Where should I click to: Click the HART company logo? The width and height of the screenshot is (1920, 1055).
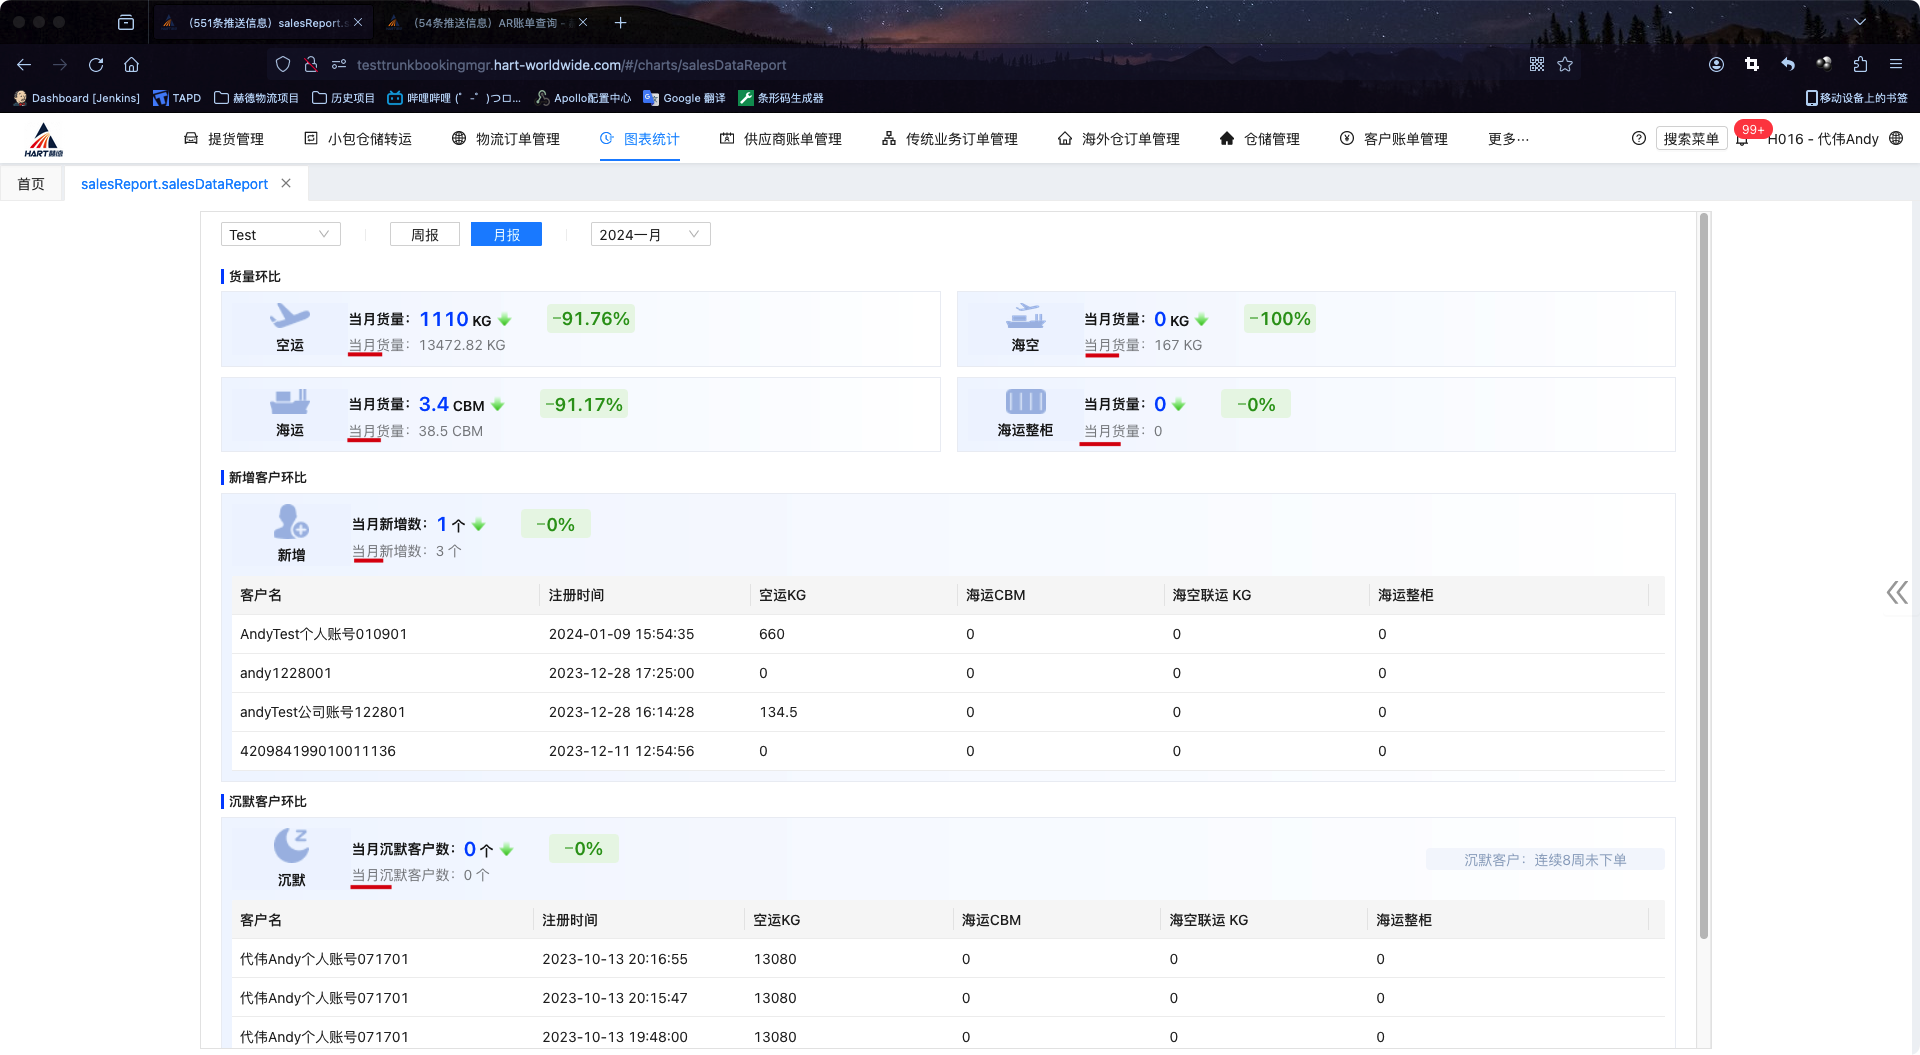coord(44,140)
